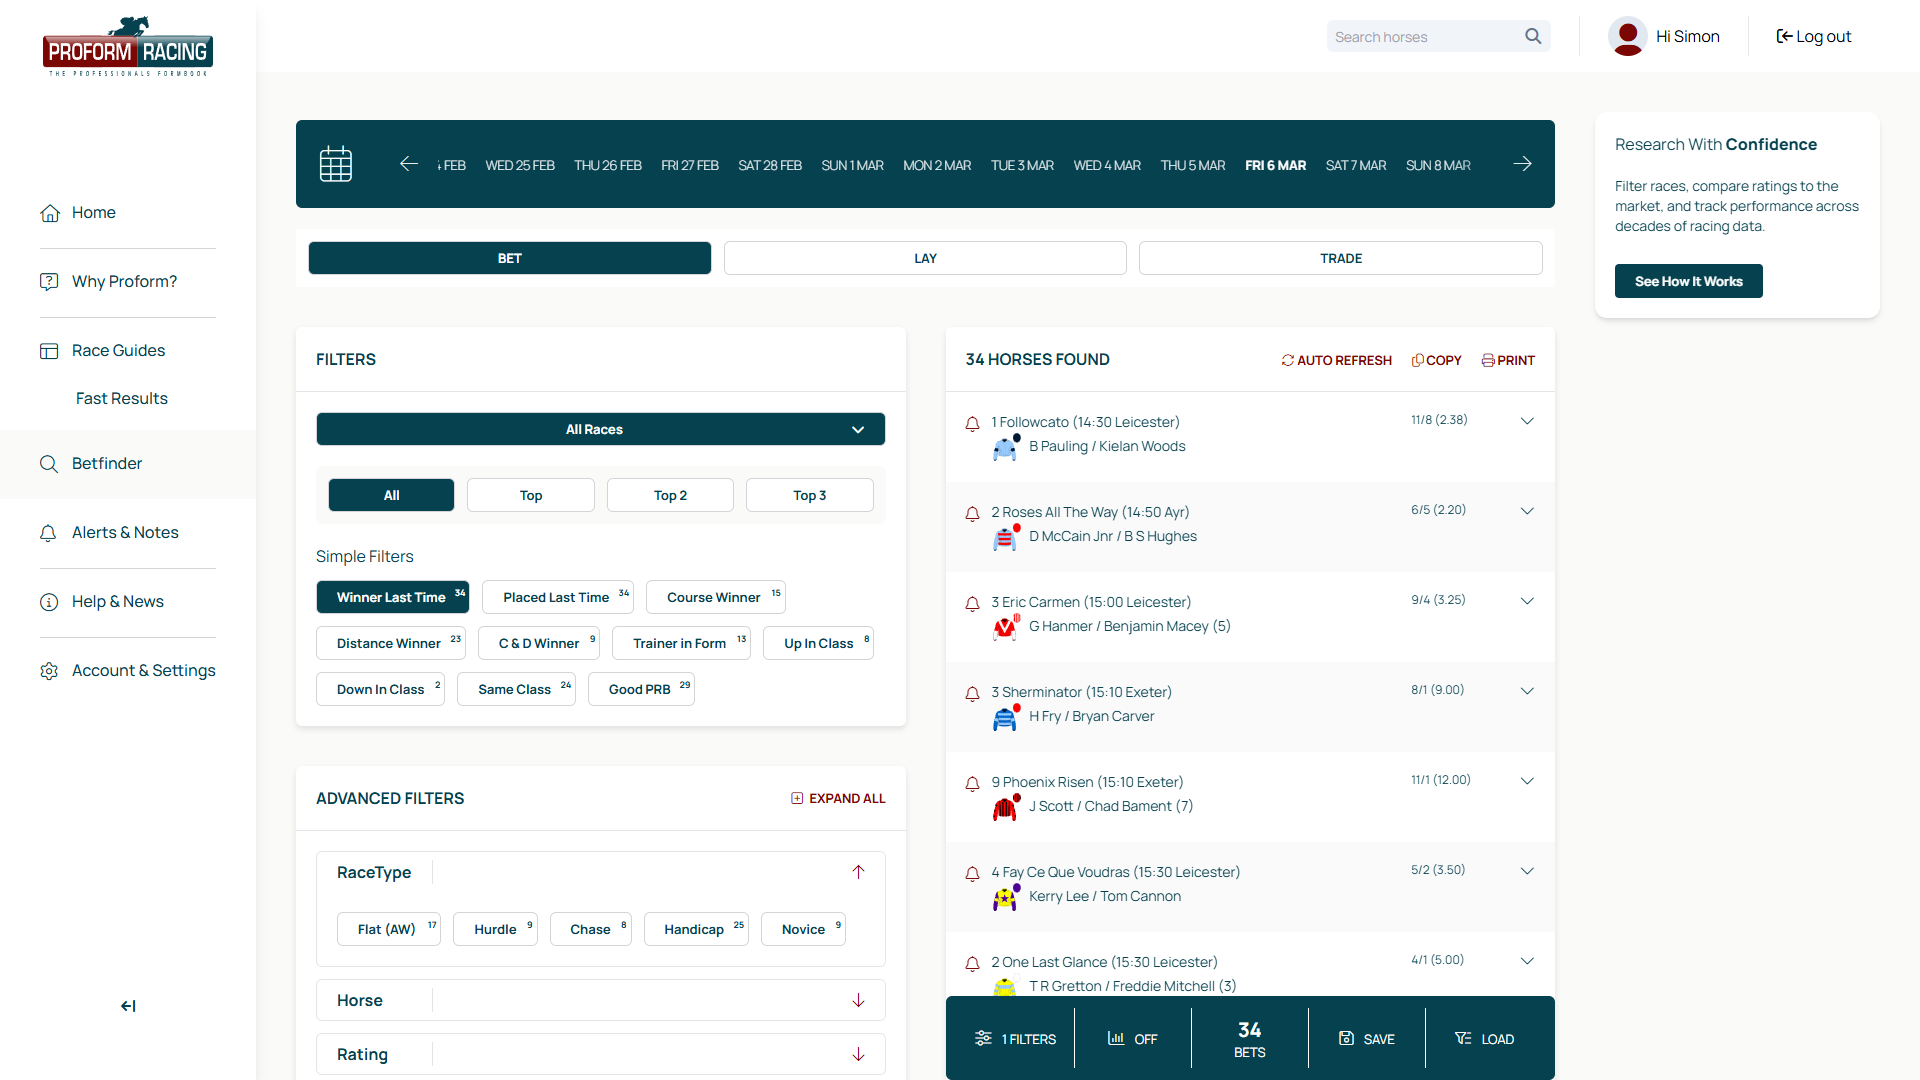Click See How It Works button

(1688, 281)
